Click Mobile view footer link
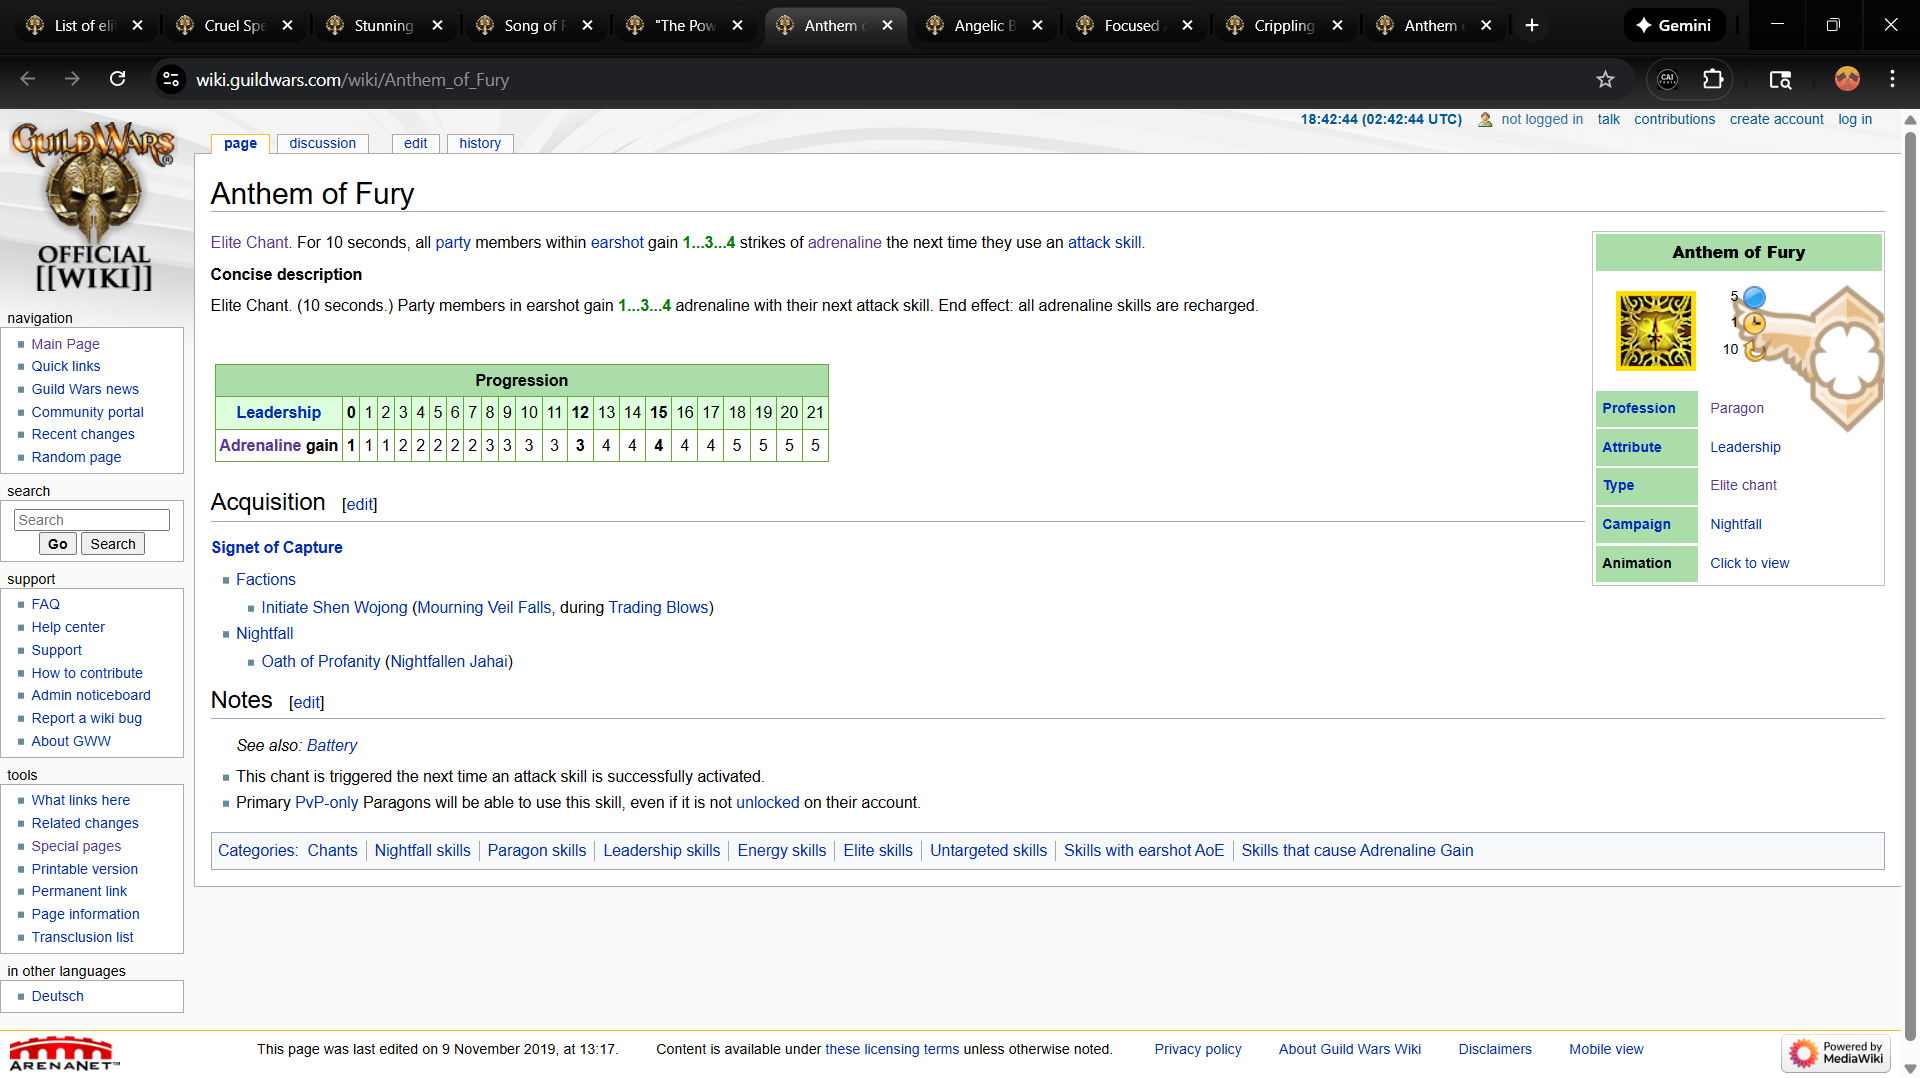Screen dimensions: 1920x1078 pos(1606,1049)
